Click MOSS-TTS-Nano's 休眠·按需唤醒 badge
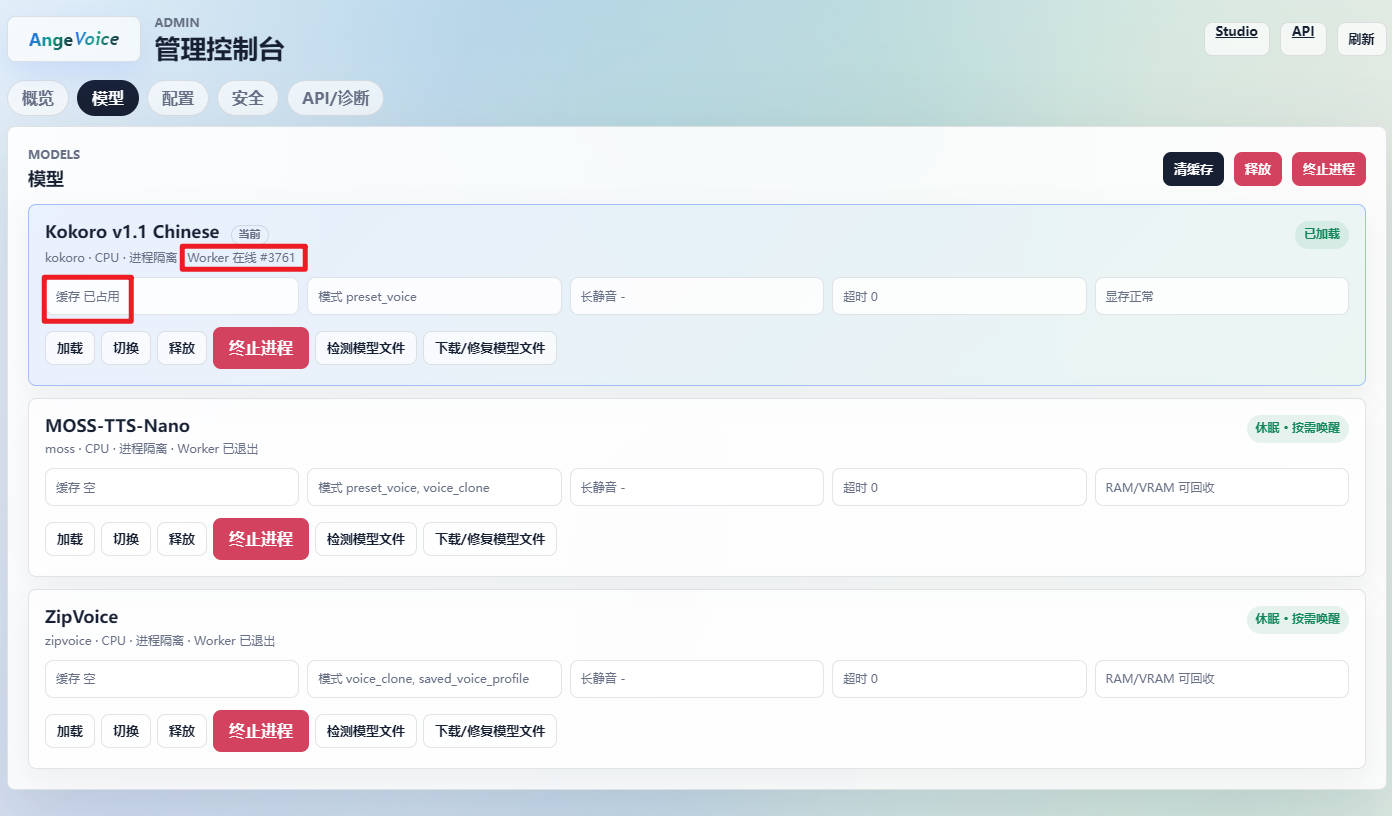The width and height of the screenshot is (1392, 816). pyautogui.click(x=1298, y=429)
